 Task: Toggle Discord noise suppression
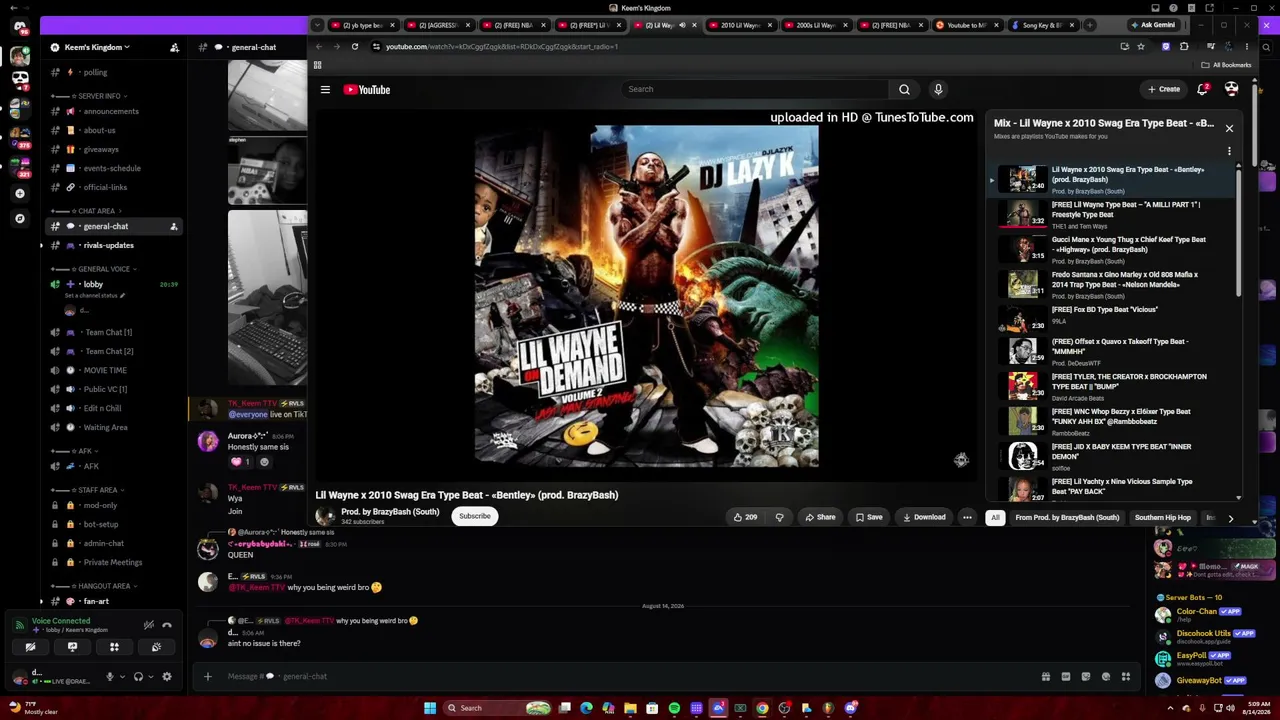[148, 626]
